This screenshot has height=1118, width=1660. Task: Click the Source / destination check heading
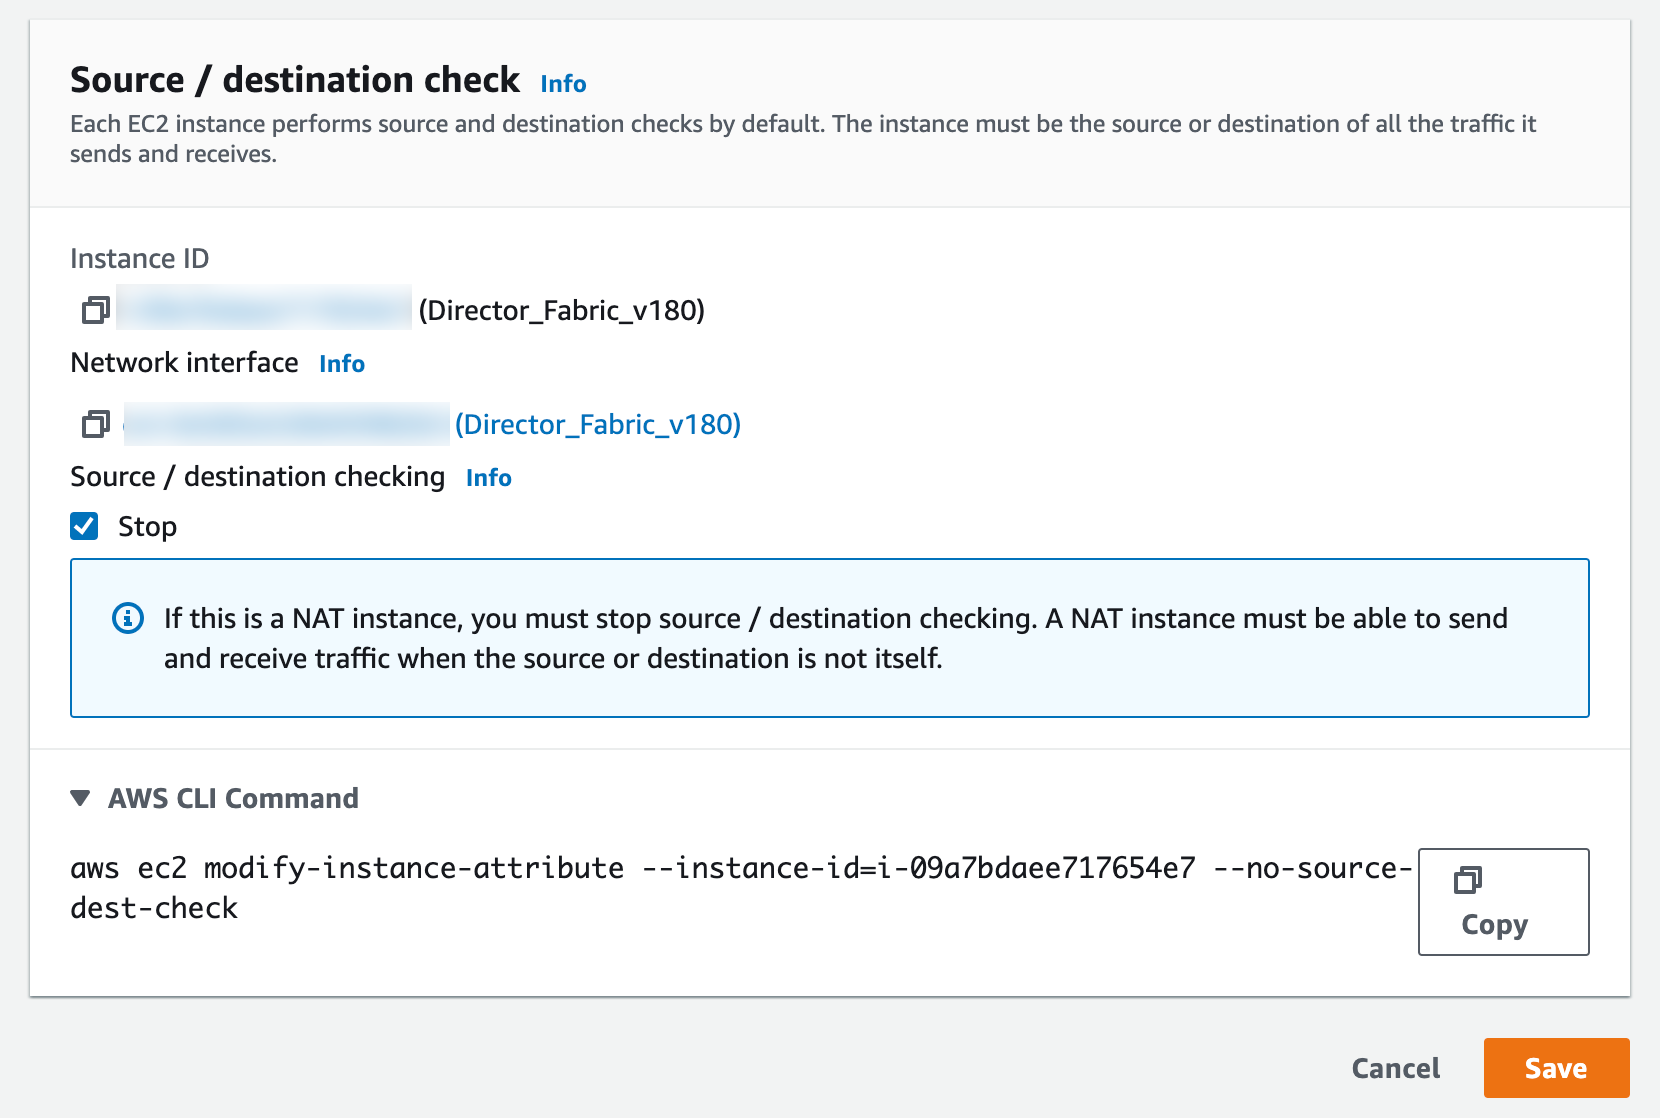tap(295, 80)
